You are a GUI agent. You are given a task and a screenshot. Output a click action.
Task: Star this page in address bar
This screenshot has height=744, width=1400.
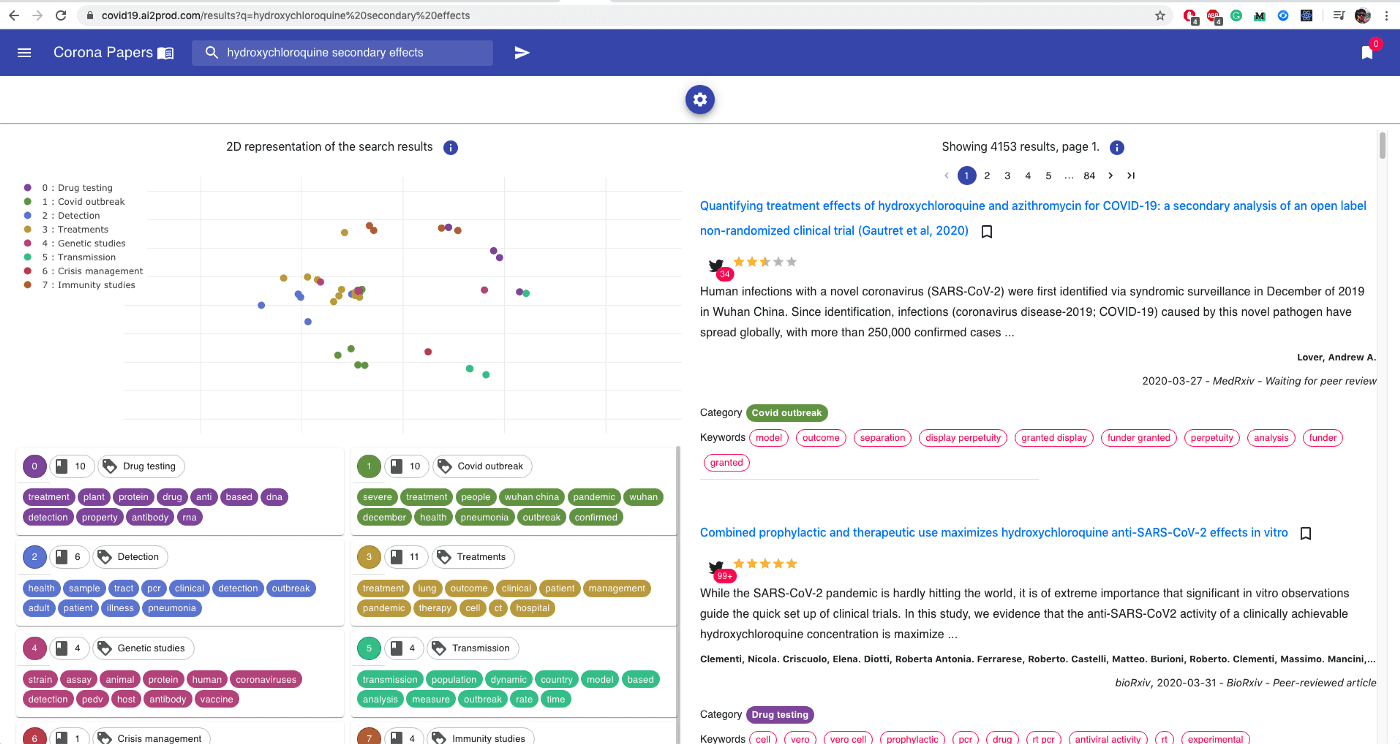click(1160, 15)
